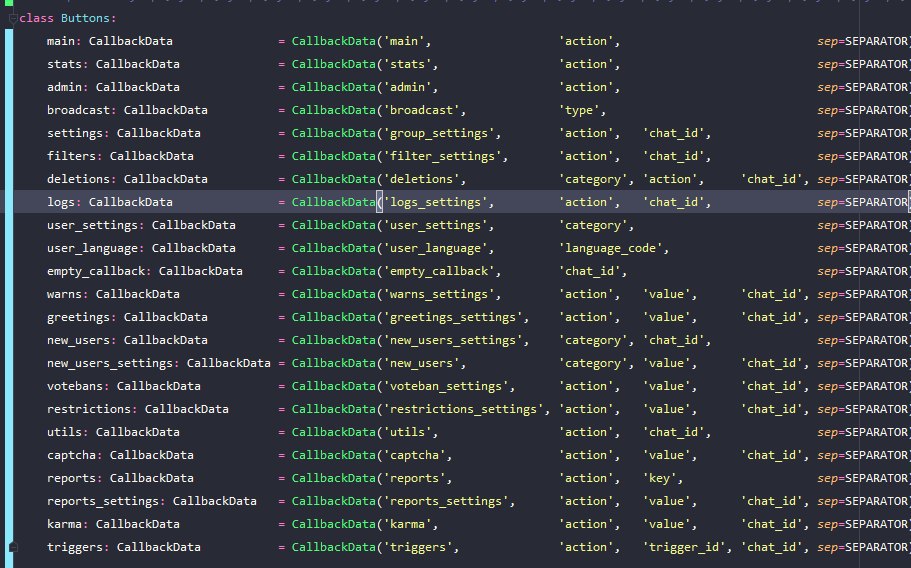Click the reports_settings variable name

point(103,501)
